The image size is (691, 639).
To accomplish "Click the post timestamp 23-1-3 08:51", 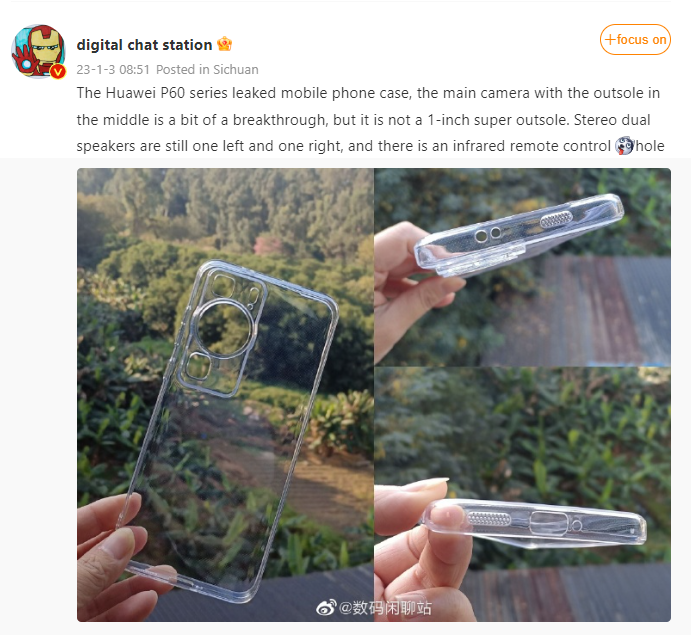I will (x=113, y=70).
